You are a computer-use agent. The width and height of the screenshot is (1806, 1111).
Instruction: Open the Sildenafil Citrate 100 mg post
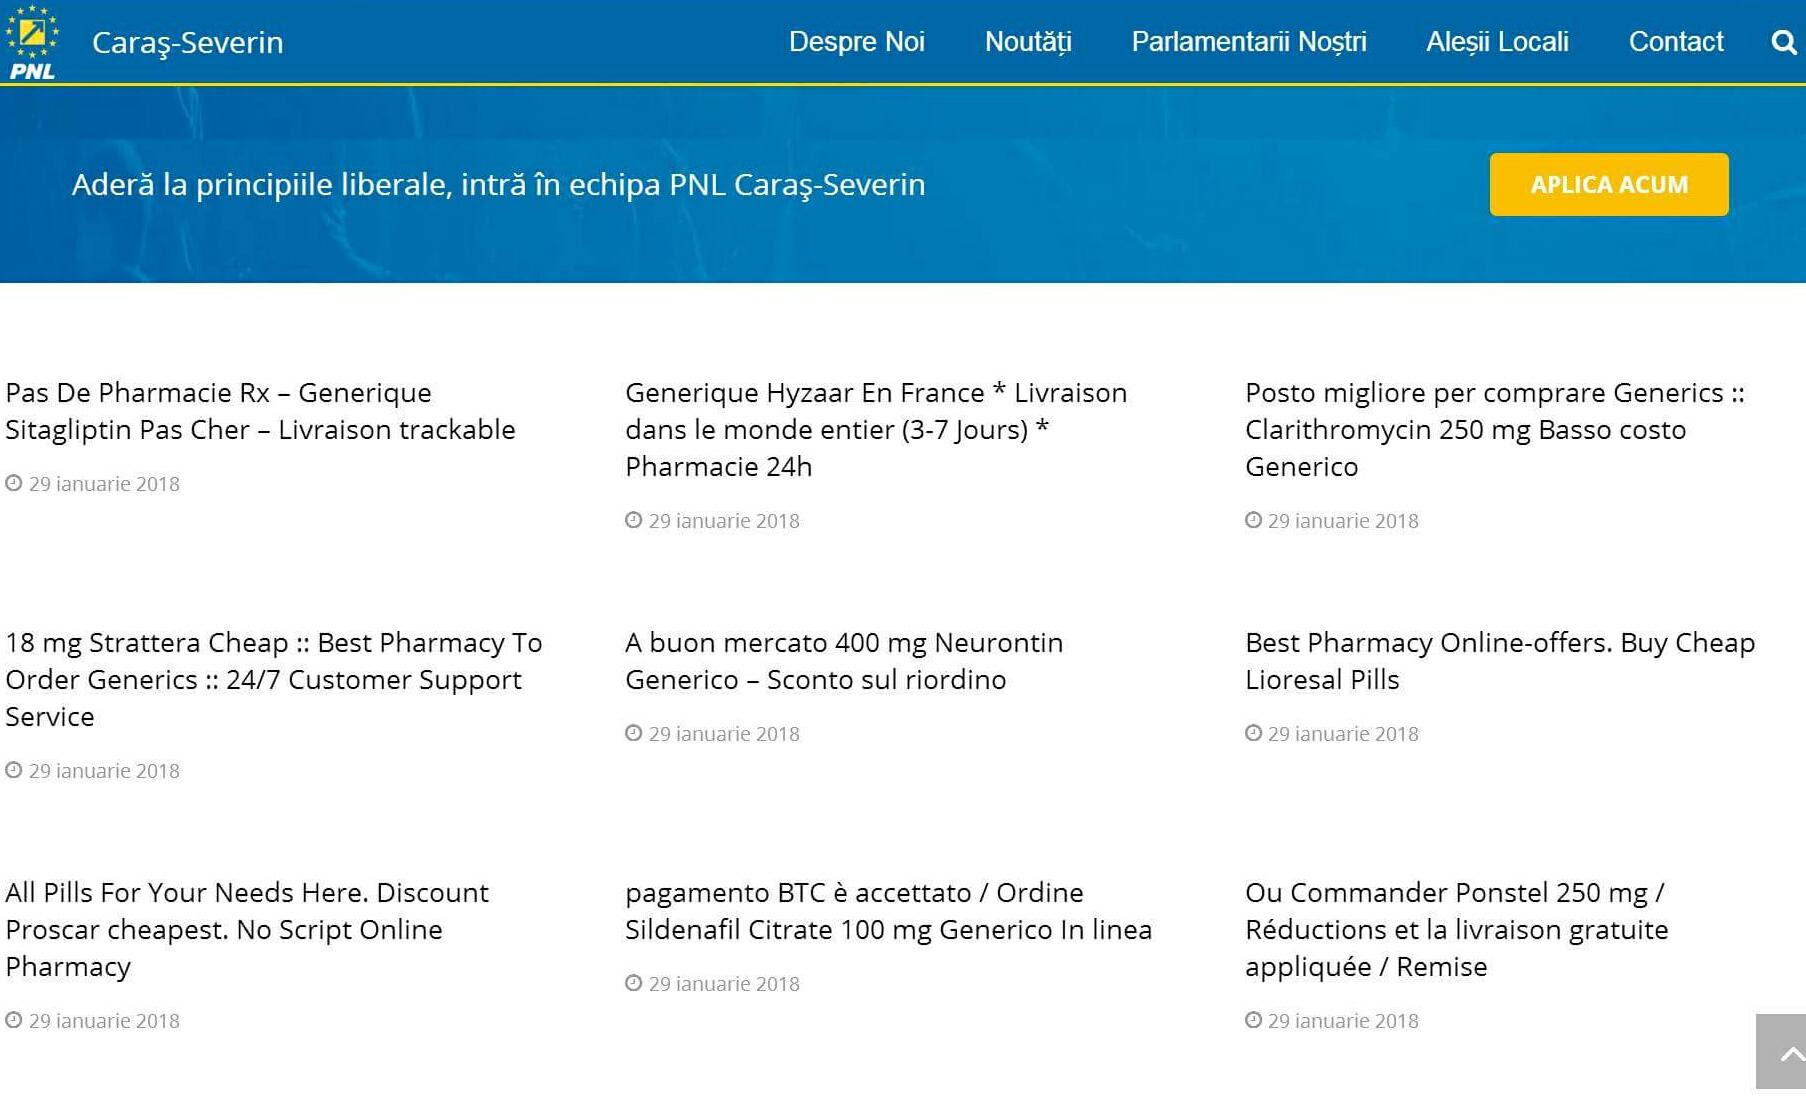click(x=889, y=911)
